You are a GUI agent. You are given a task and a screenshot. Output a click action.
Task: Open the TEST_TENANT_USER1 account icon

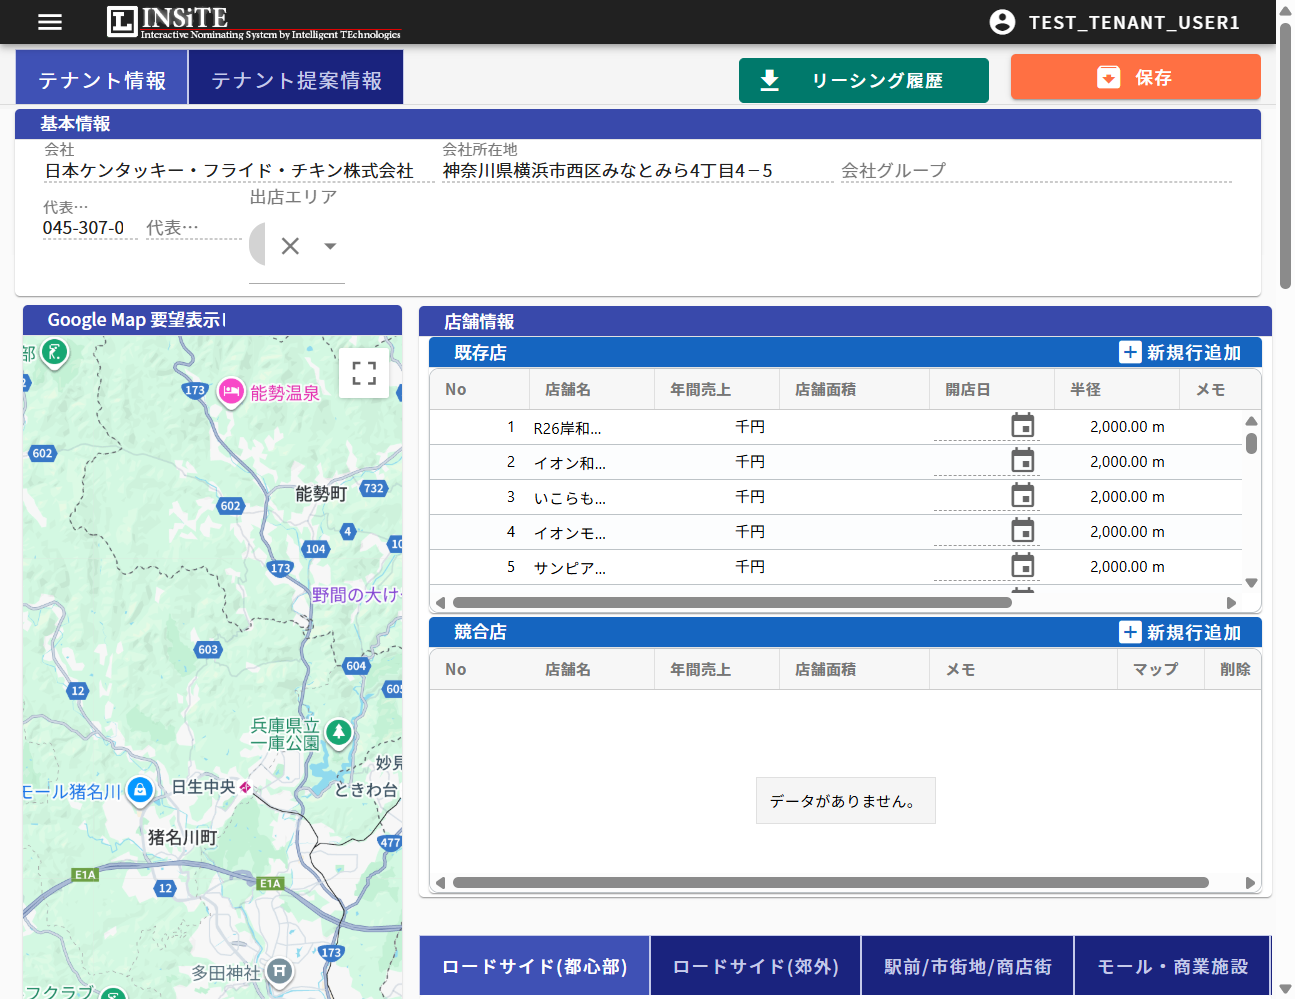[x=1002, y=22]
